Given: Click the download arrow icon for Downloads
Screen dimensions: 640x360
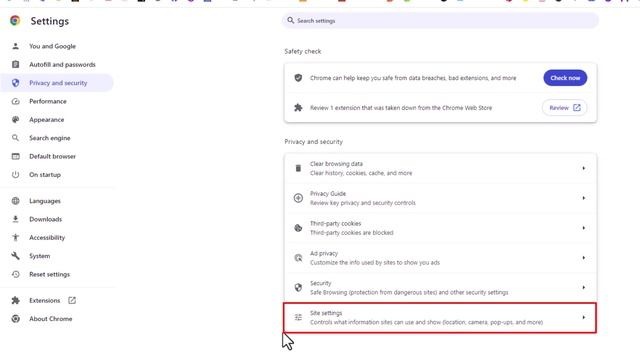Looking at the screenshot, I should click(16, 219).
